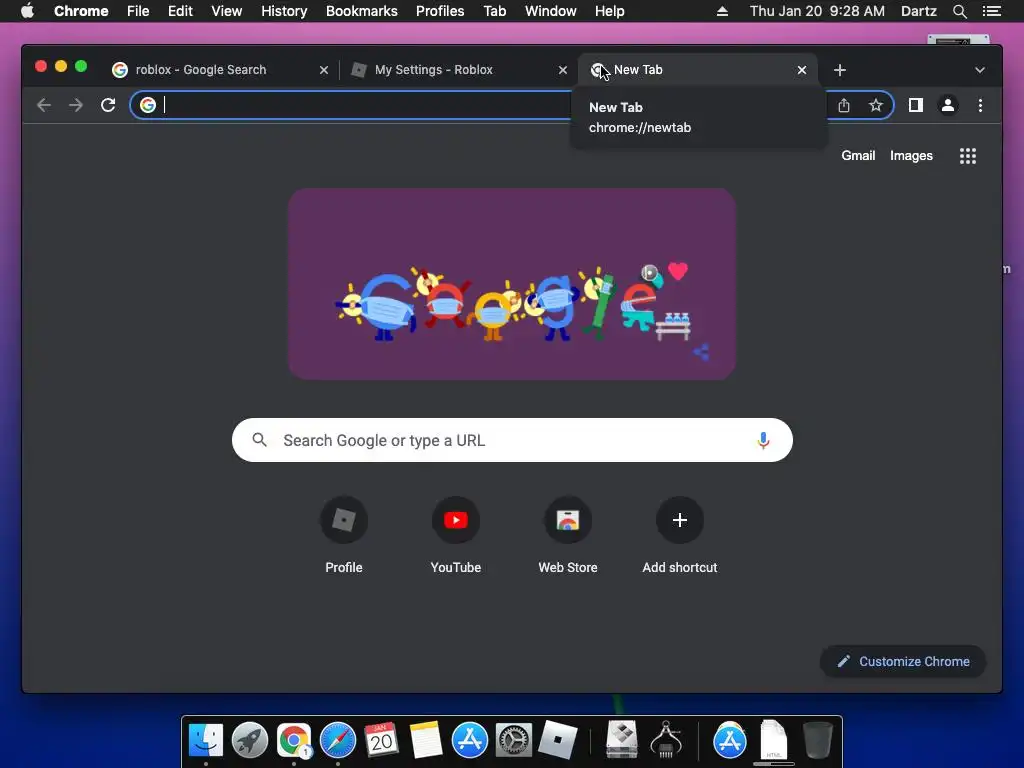Open the File menu
Viewport: 1024px width, 768px height.
pos(138,11)
